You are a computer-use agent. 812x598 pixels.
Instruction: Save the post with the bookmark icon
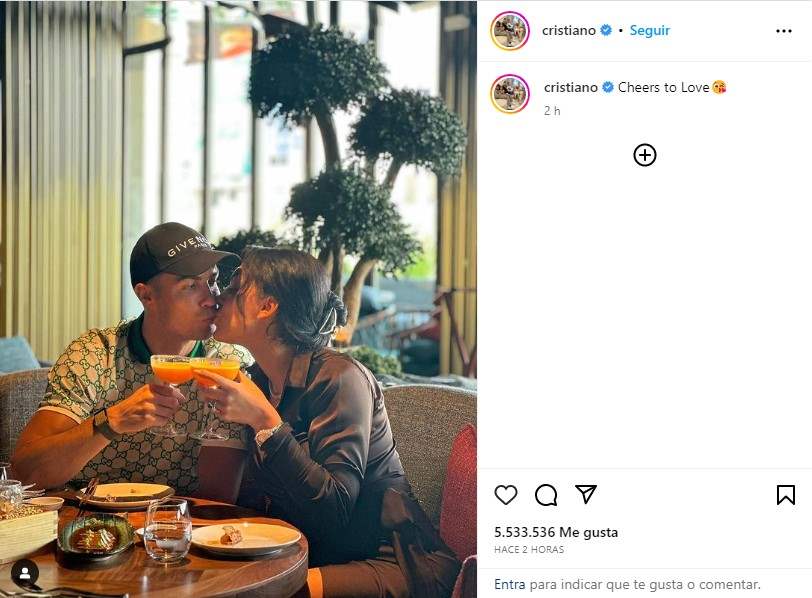(x=786, y=494)
